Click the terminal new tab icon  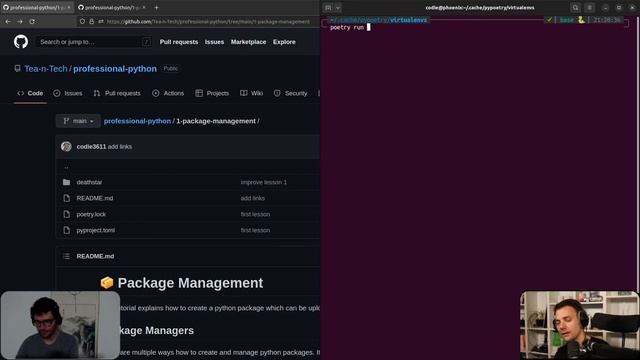[328, 7]
